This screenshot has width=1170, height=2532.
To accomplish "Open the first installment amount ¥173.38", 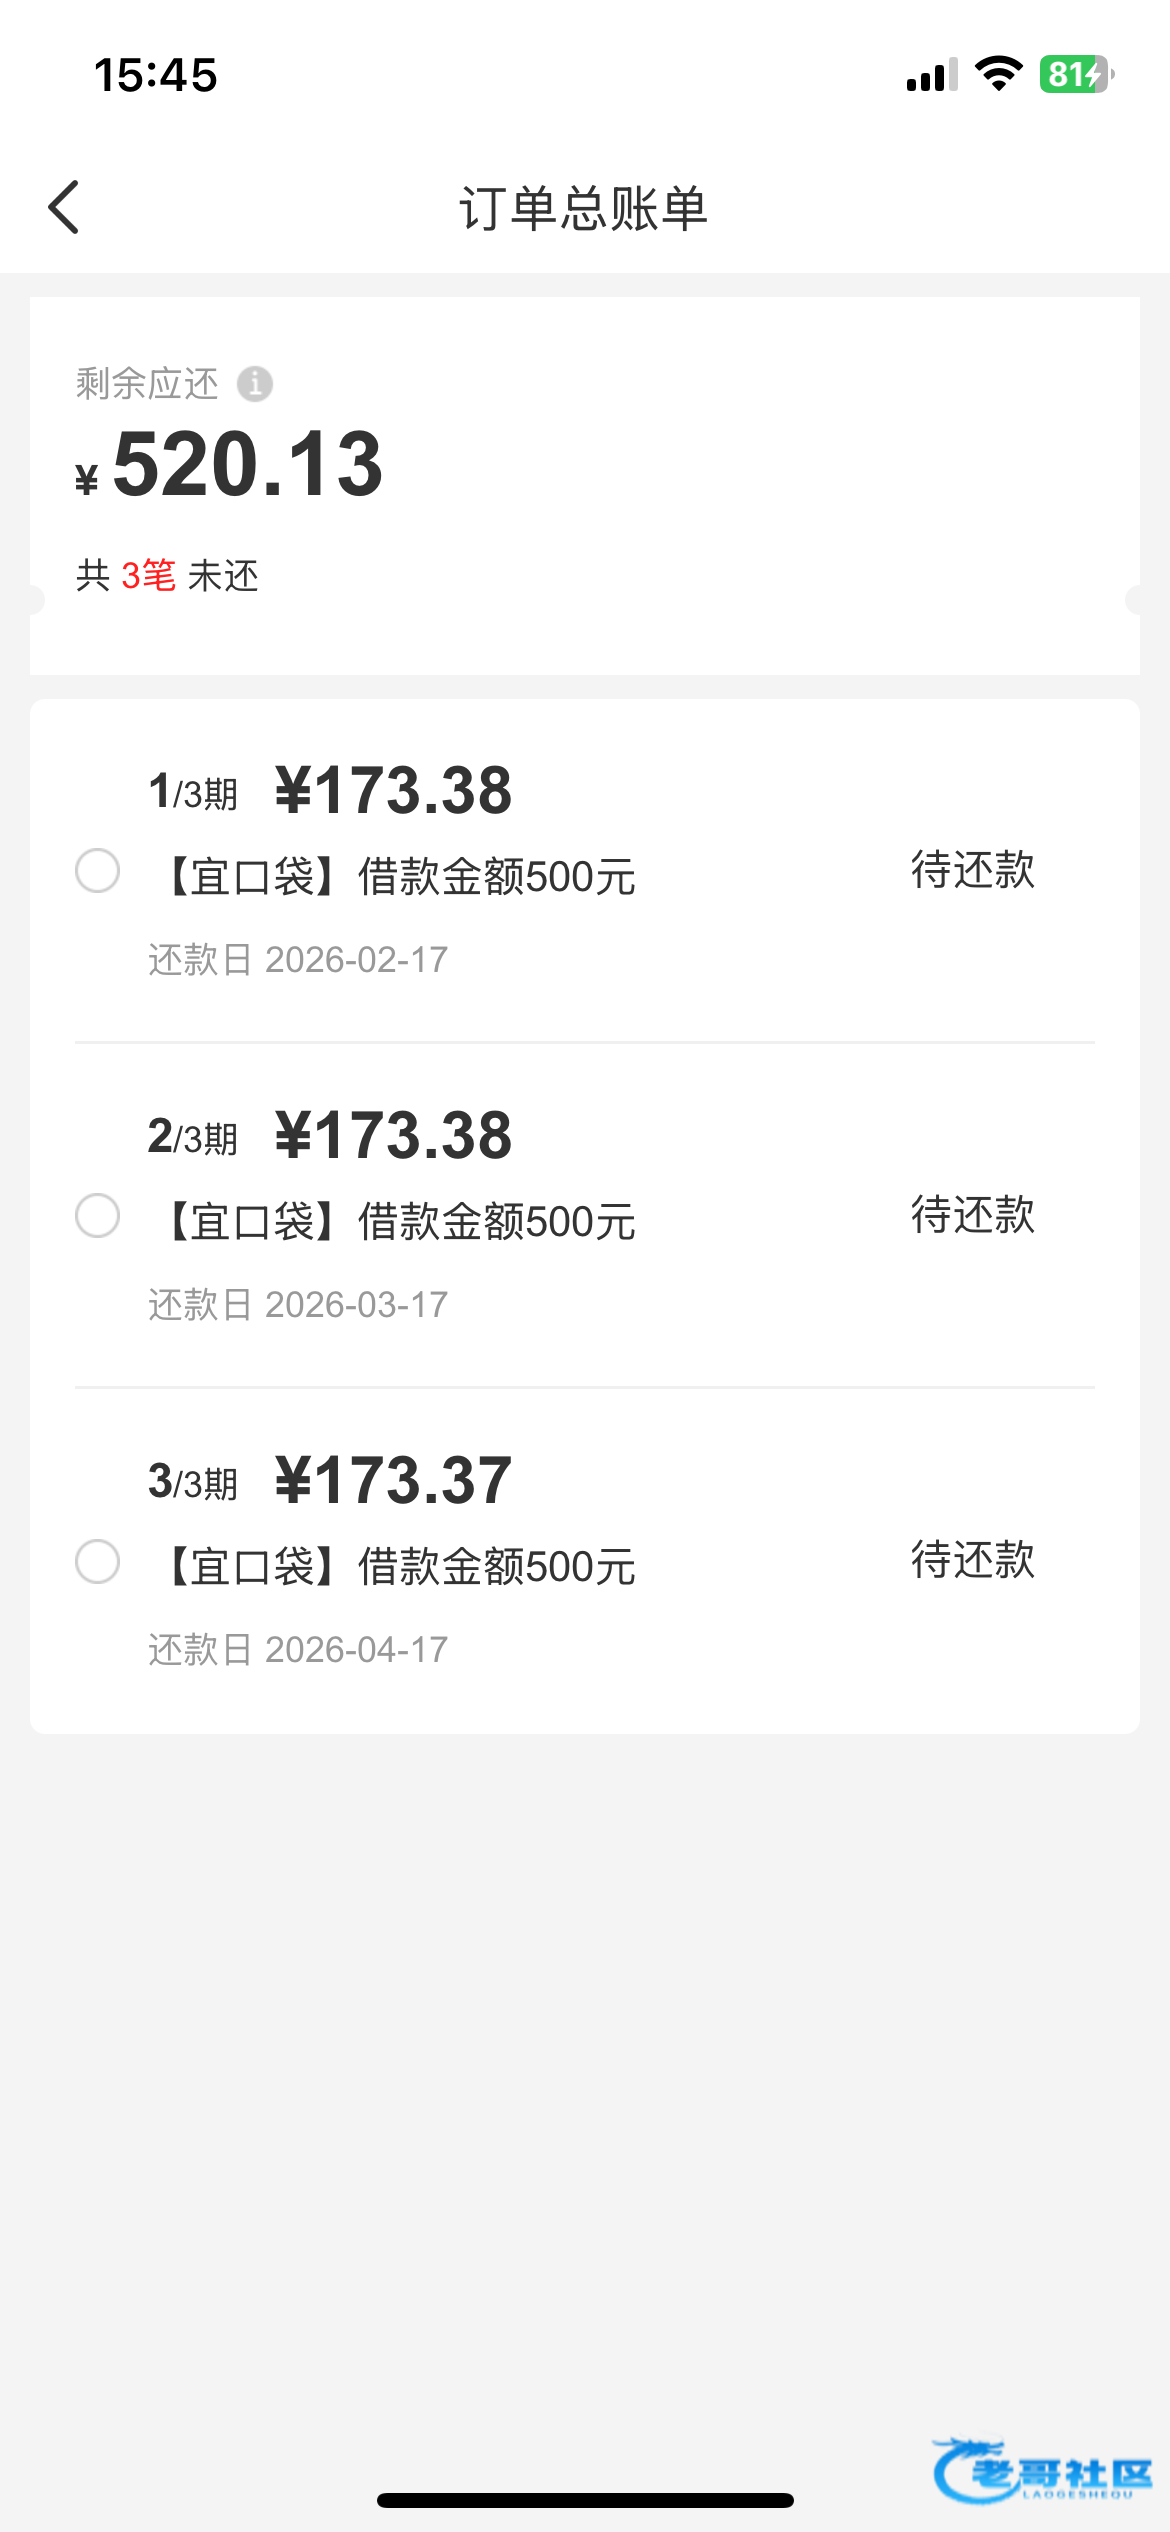I will click(393, 790).
